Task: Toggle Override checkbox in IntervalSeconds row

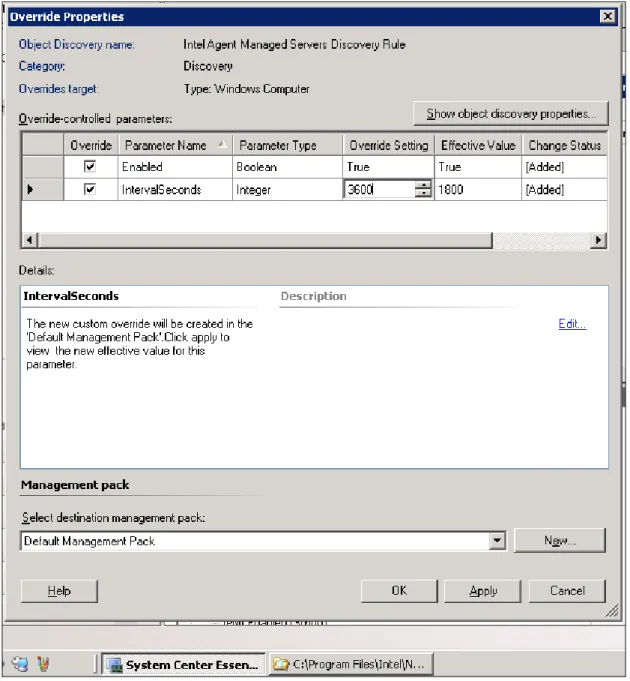Action: pyautogui.click(x=90, y=189)
